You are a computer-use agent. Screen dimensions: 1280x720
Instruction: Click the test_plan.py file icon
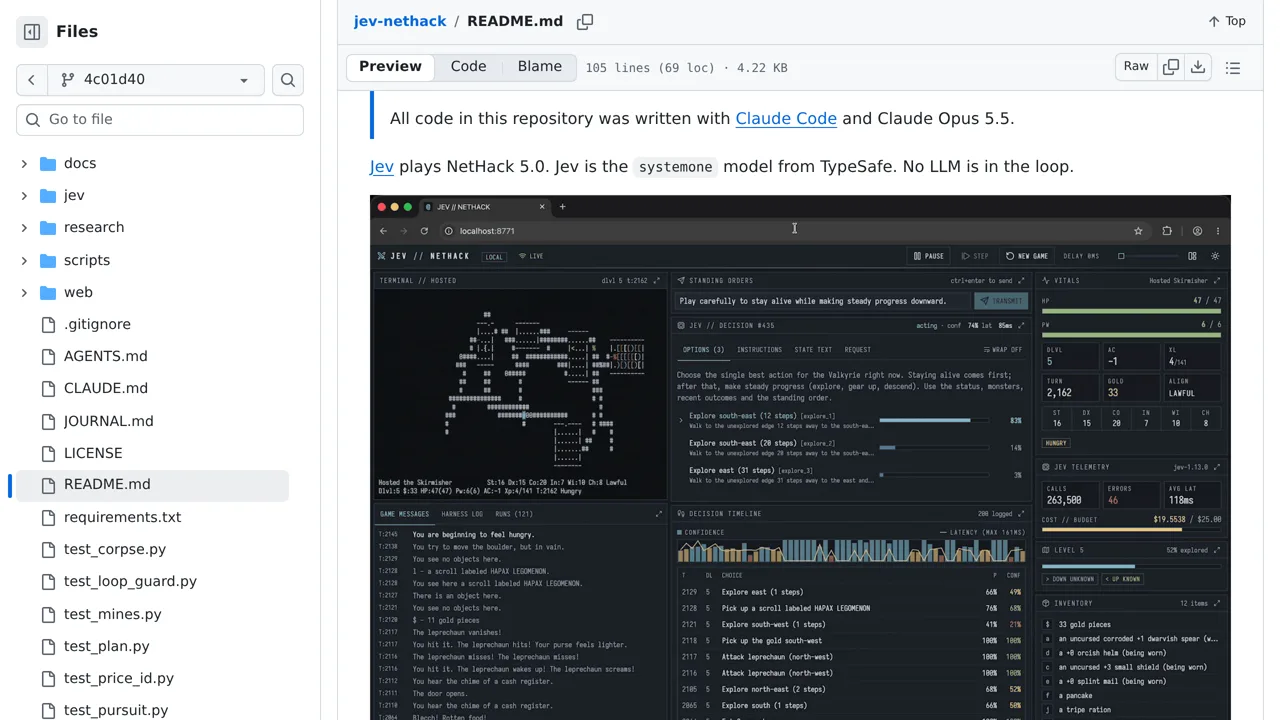(x=48, y=646)
